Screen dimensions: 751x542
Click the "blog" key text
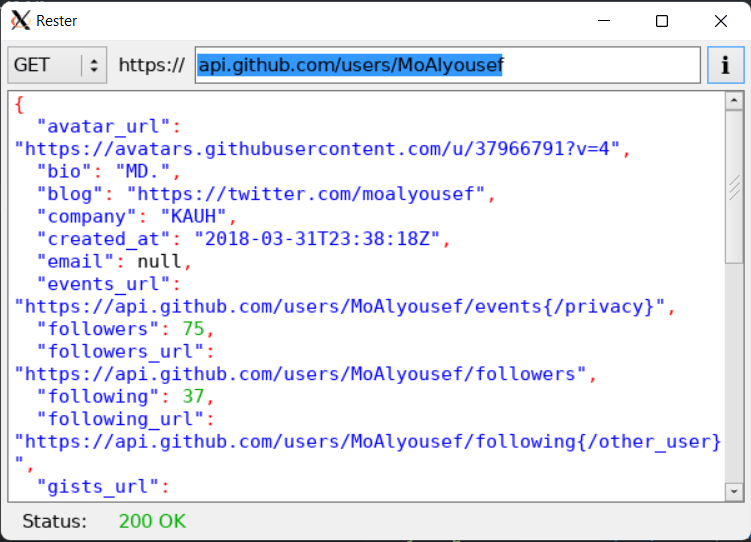(x=70, y=194)
